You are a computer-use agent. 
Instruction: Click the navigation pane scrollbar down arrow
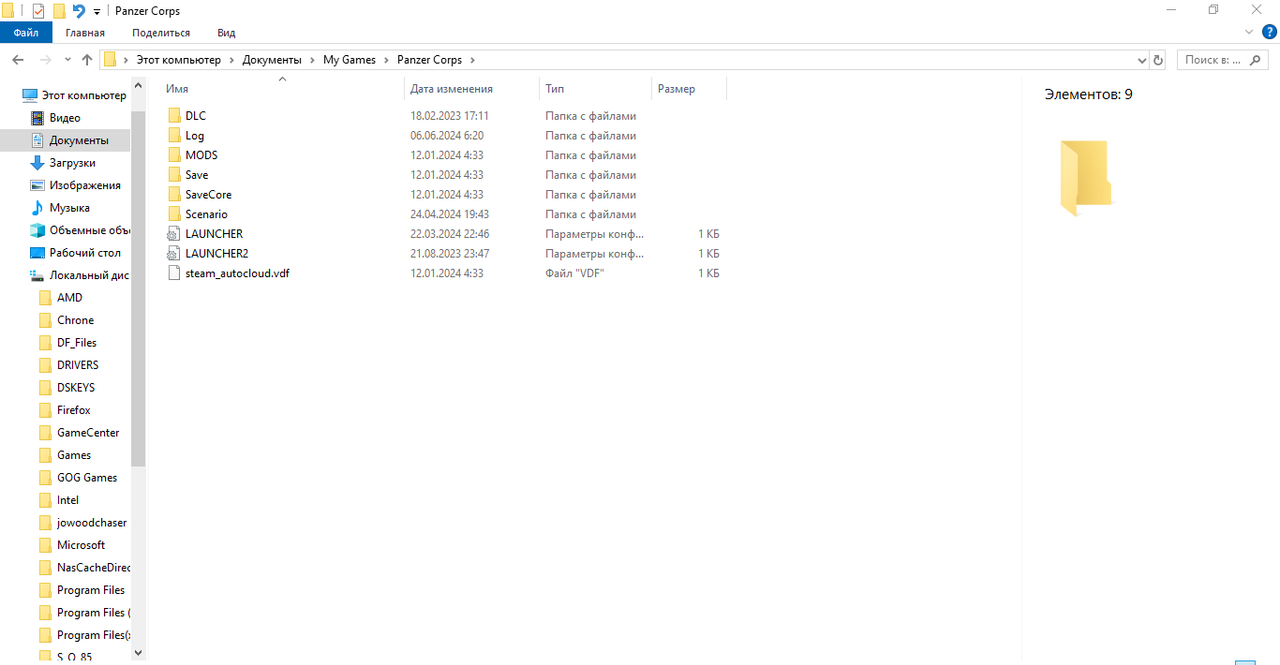click(x=138, y=653)
